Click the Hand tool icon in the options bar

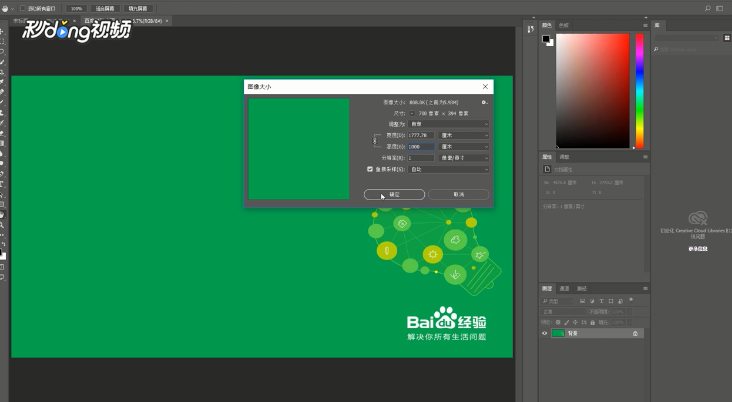tap(5, 8)
